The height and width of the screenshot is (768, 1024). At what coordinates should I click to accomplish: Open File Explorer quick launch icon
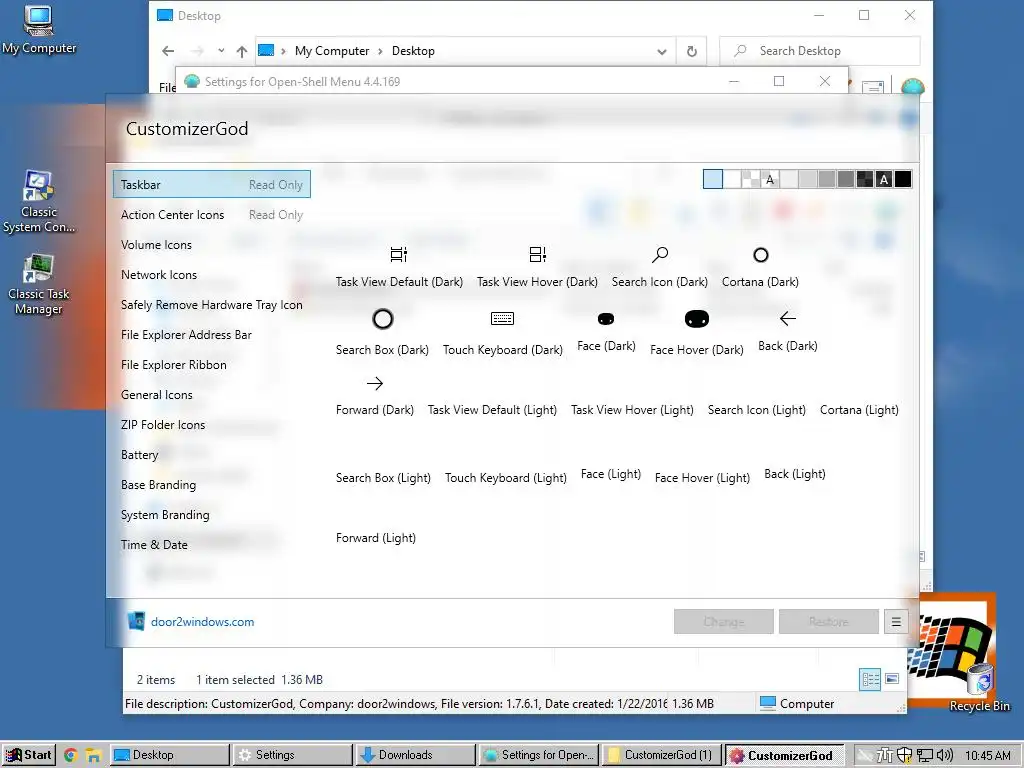(93, 755)
